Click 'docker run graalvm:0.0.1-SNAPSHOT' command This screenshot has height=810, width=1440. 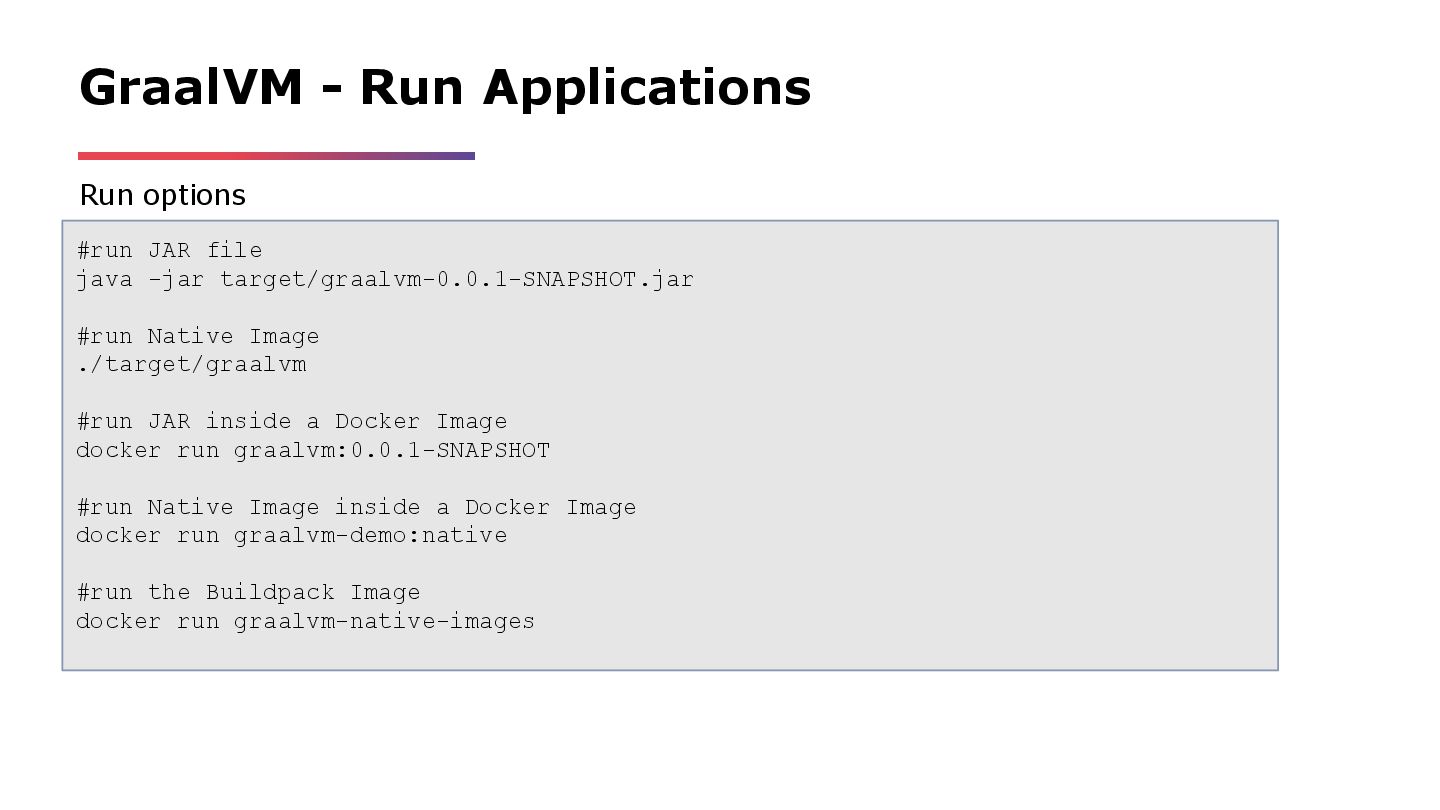click(313, 450)
